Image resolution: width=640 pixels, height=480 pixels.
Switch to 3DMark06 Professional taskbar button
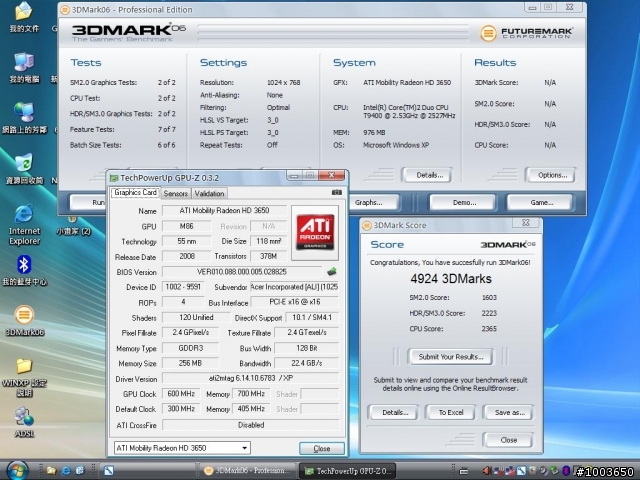tap(249, 471)
